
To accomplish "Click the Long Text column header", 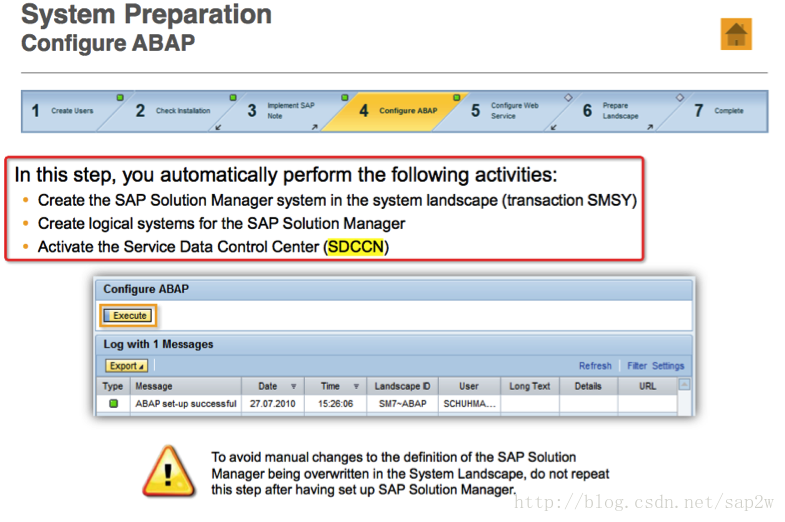I will click(530, 386).
